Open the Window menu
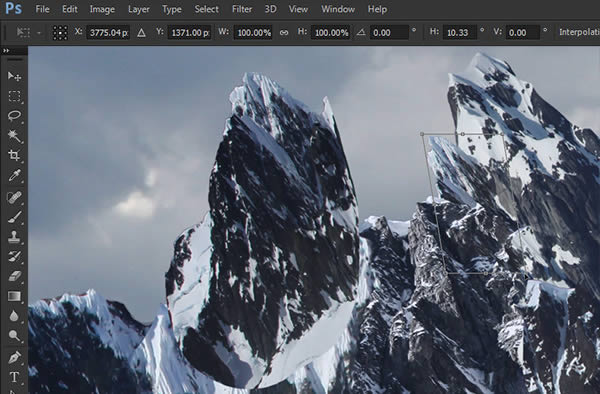600x394 pixels. [338, 9]
